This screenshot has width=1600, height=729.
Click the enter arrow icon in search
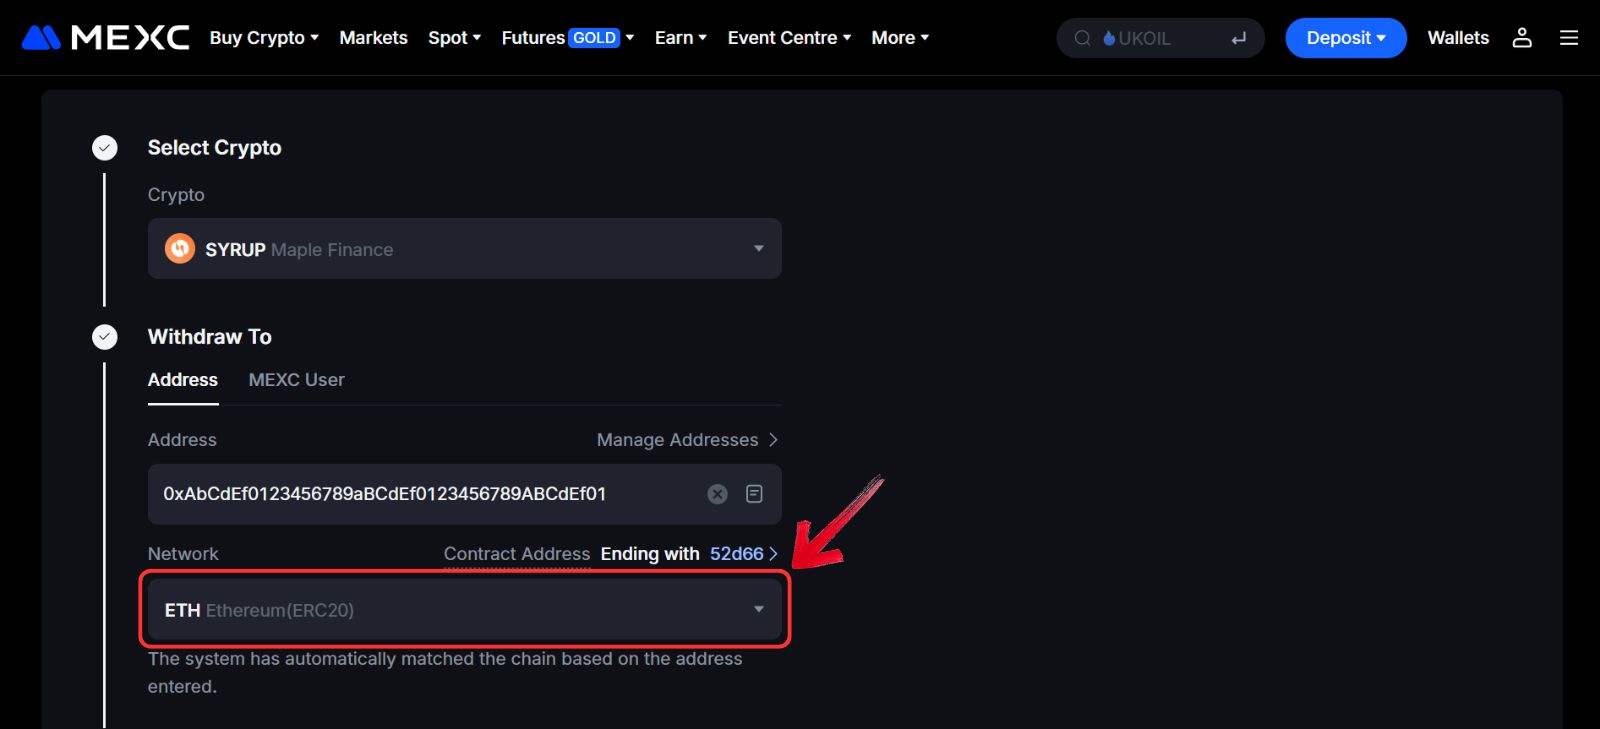pos(1238,39)
